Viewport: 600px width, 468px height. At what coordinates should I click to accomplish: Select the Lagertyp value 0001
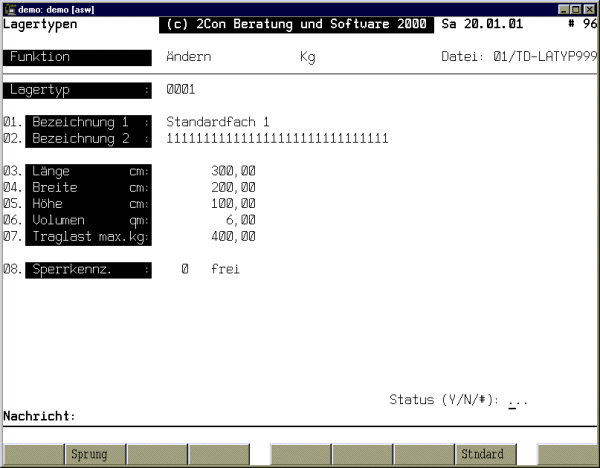tap(181, 90)
